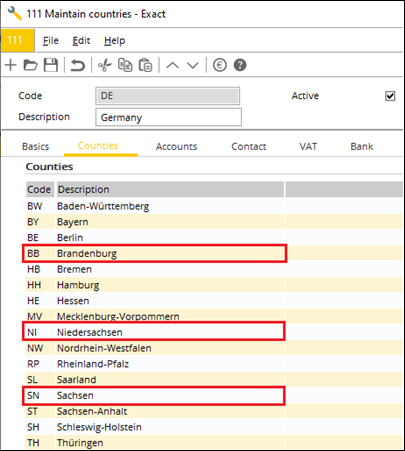Select the Brandenburg county row
The width and height of the screenshot is (405, 451).
pyautogui.click(x=155, y=253)
